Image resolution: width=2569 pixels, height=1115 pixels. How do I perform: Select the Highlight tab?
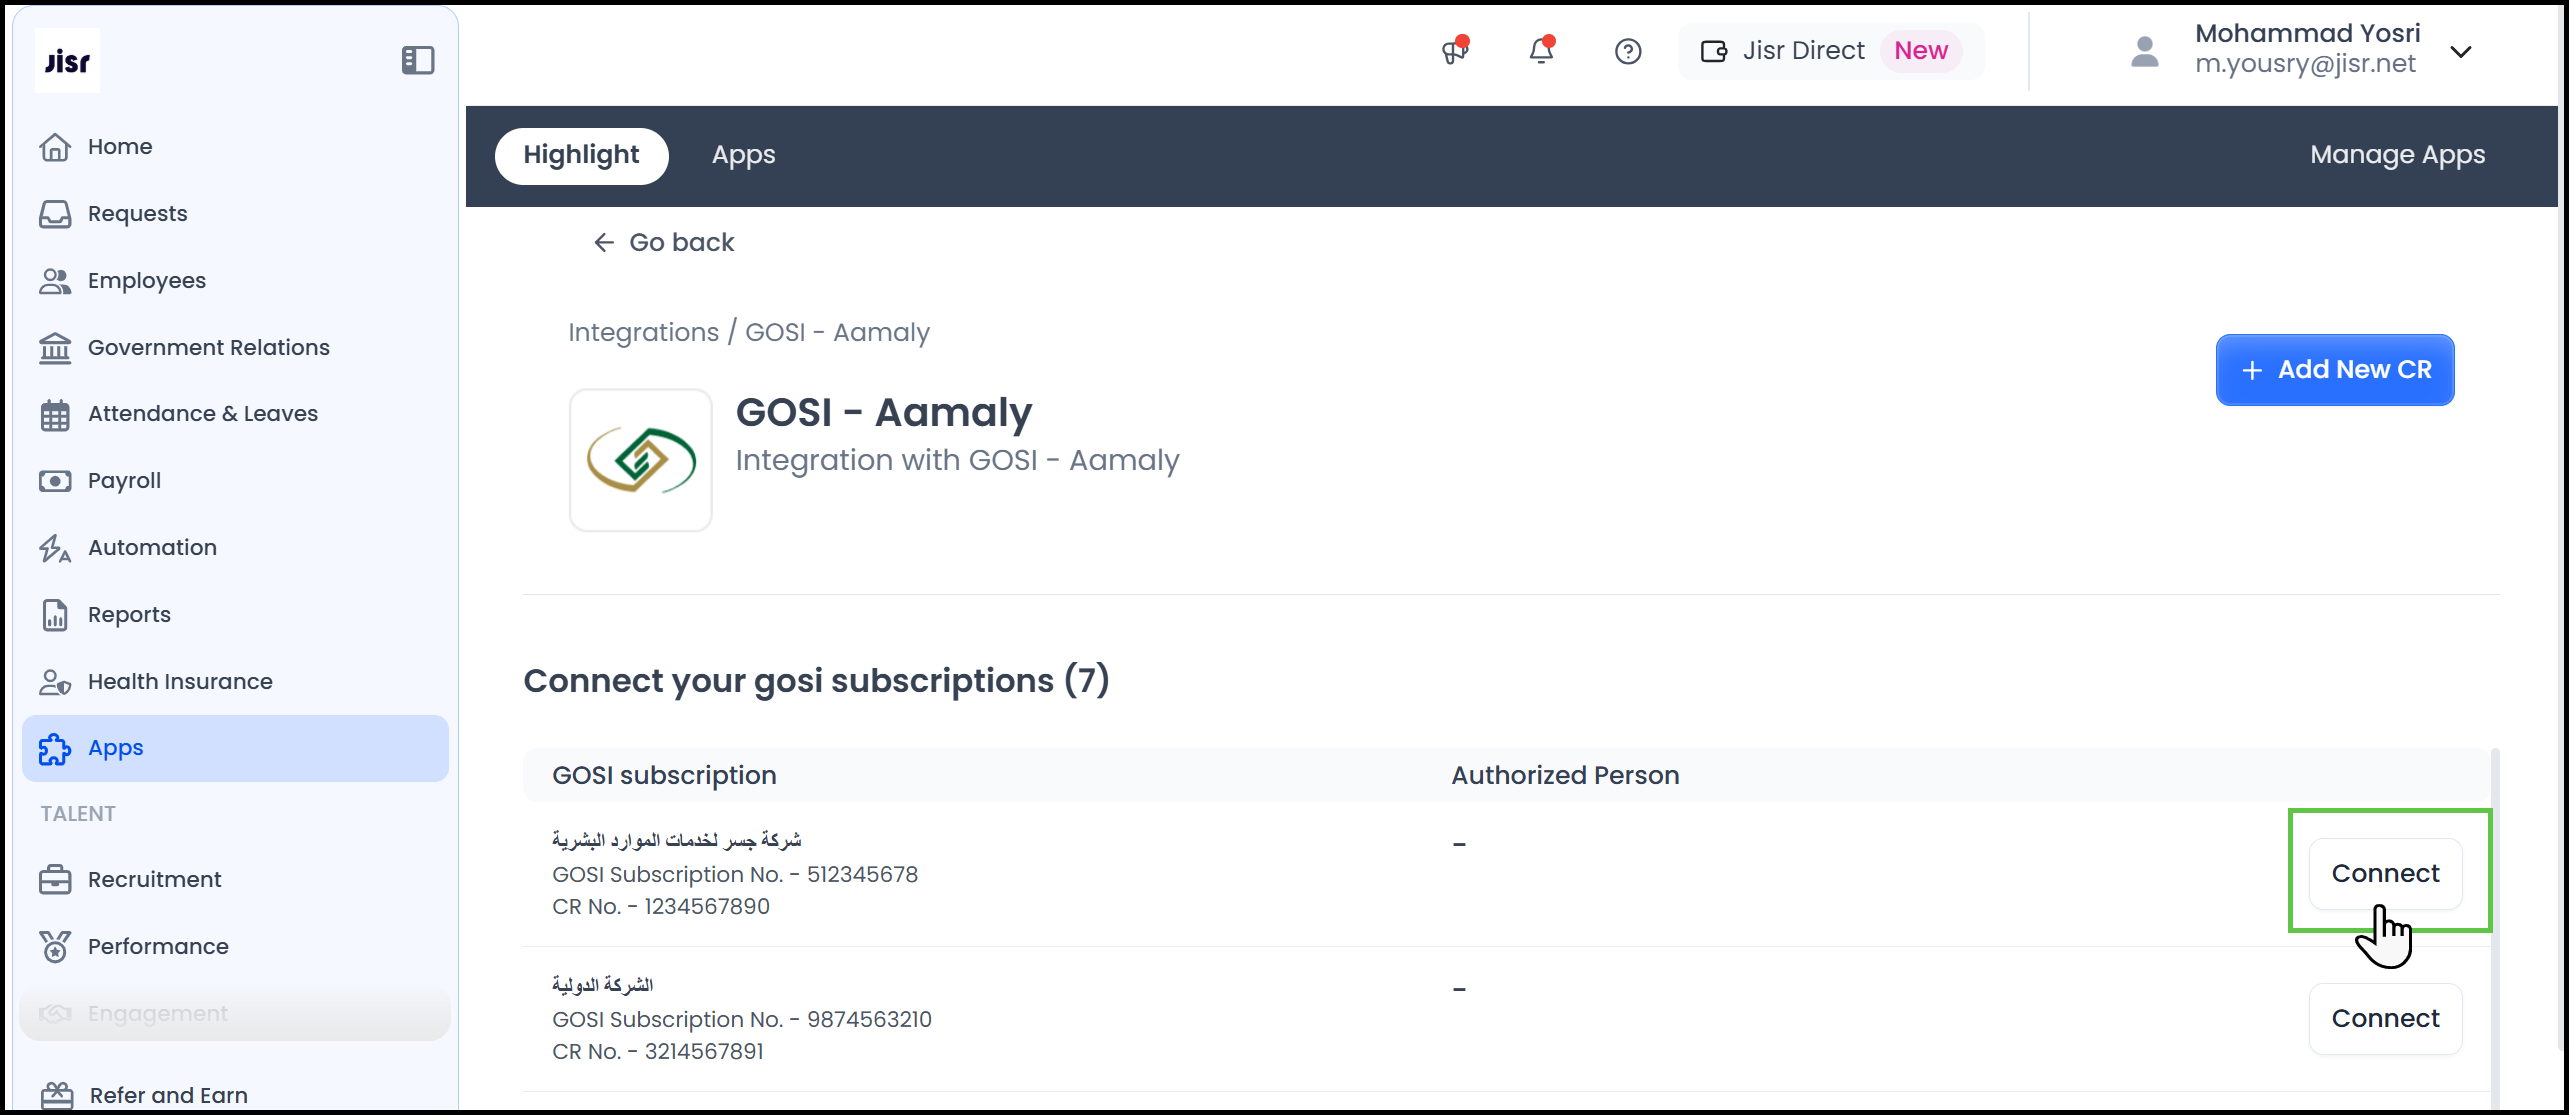click(x=581, y=155)
